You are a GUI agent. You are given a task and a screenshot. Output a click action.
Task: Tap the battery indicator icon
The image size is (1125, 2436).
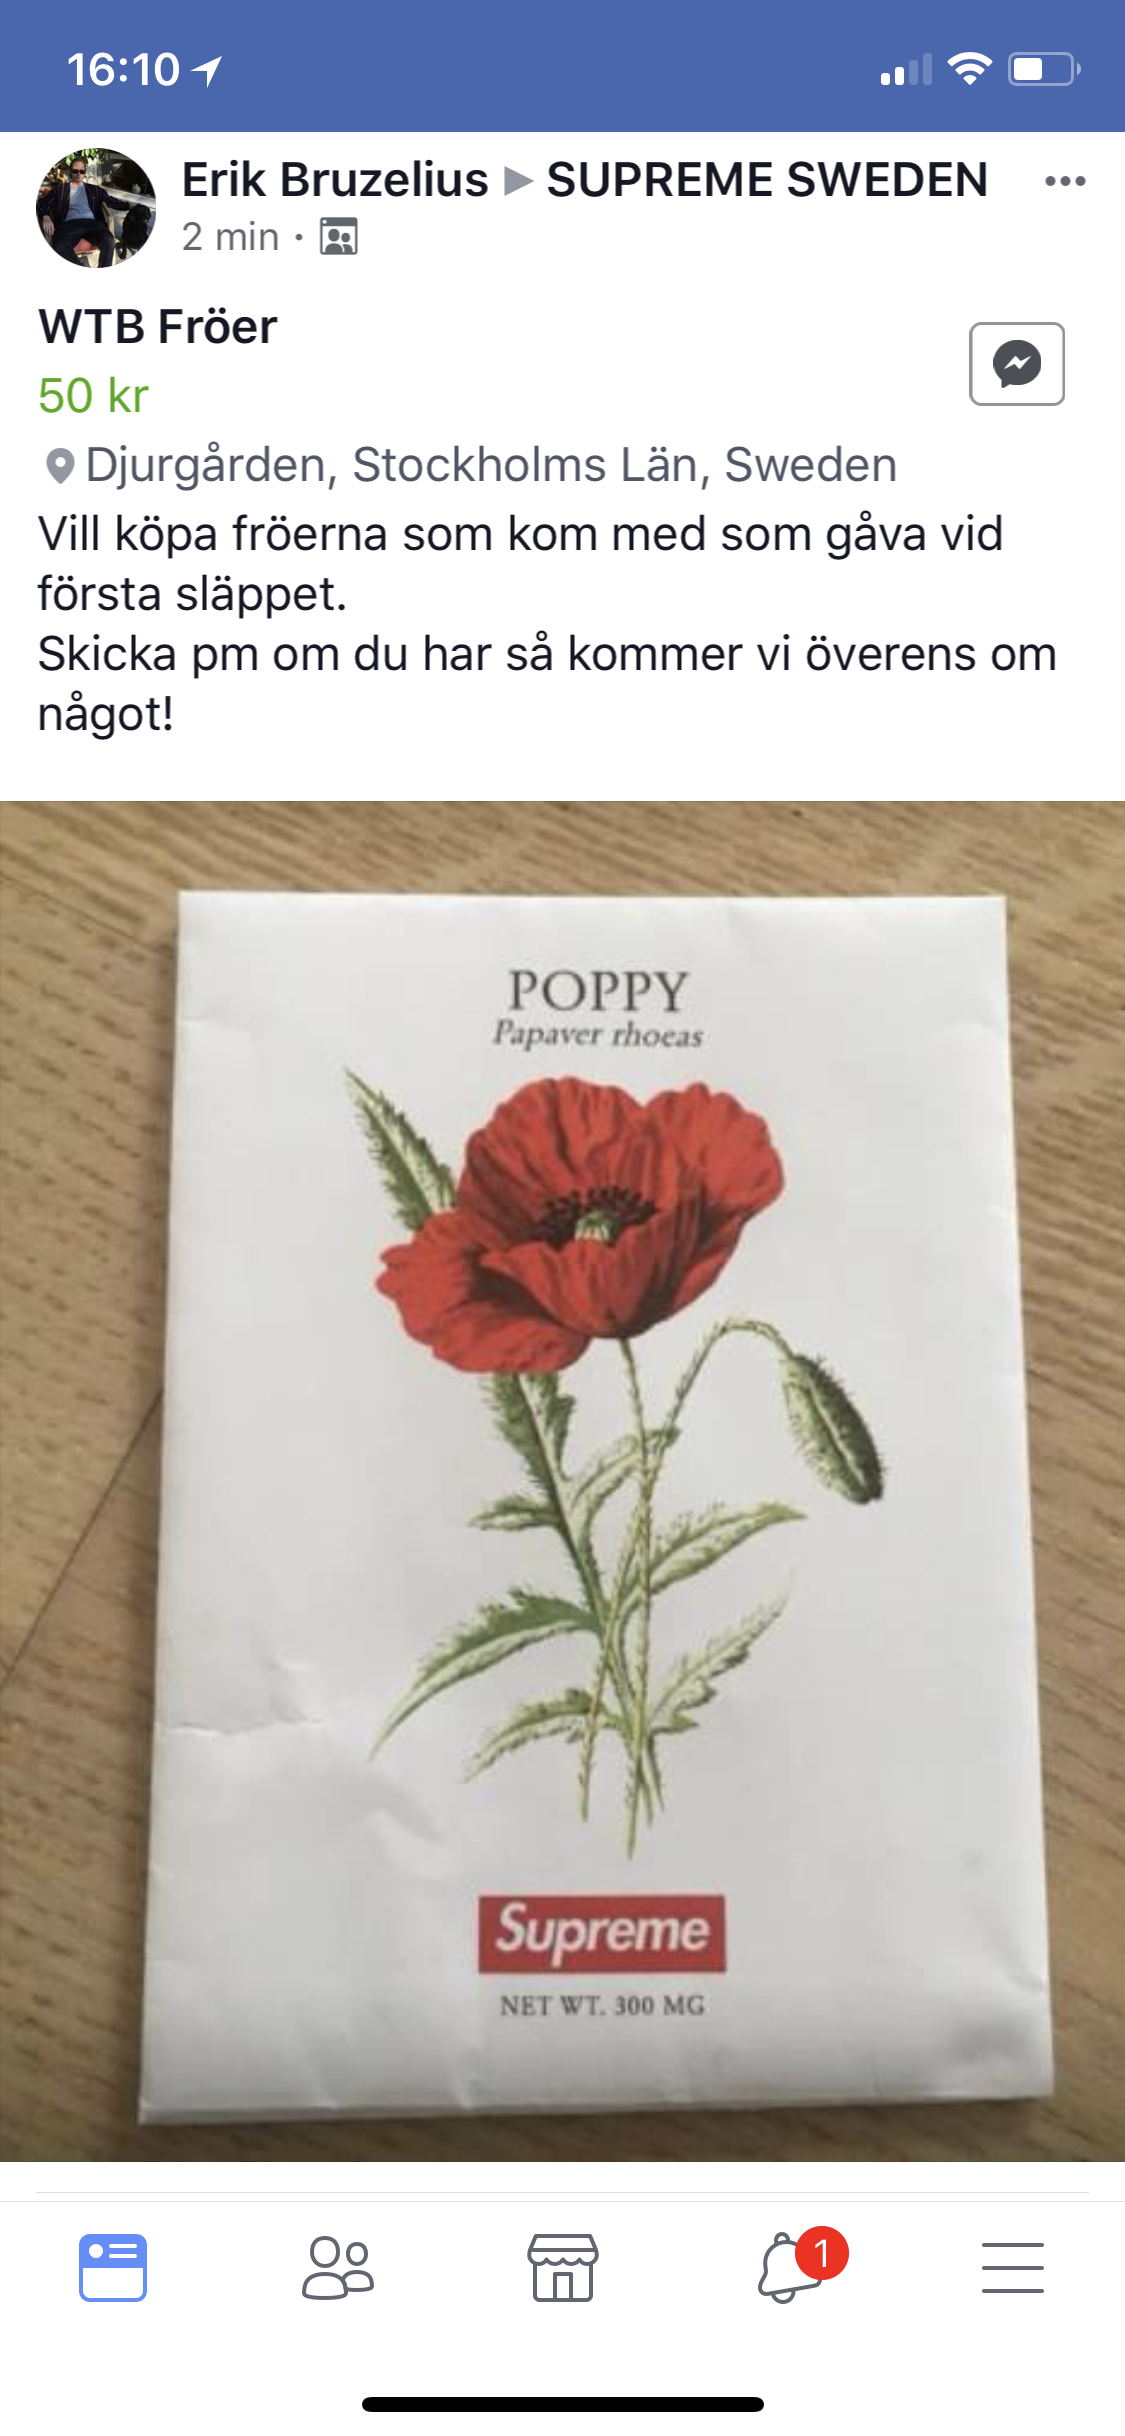[1044, 69]
